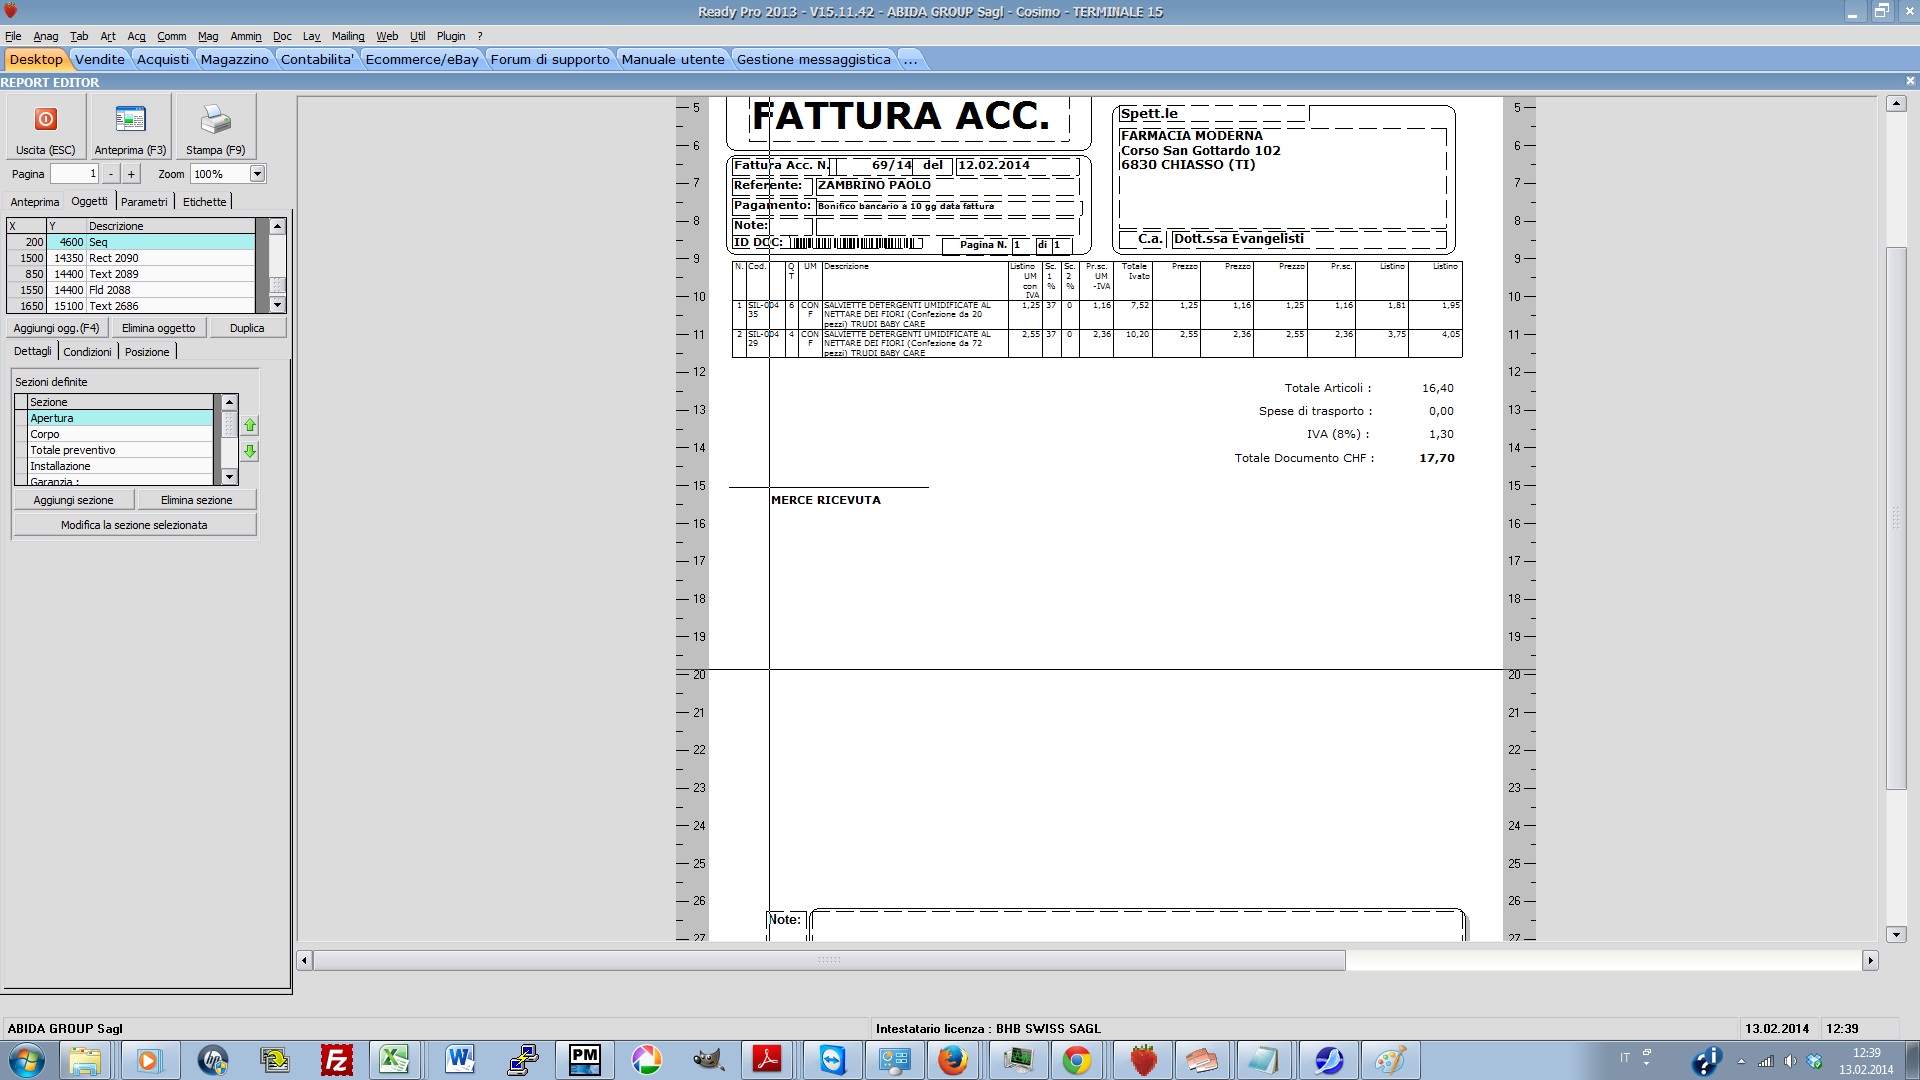
Task: Open Windows Explorer from taskbar
Action: pyautogui.click(x=86, y=1060)
